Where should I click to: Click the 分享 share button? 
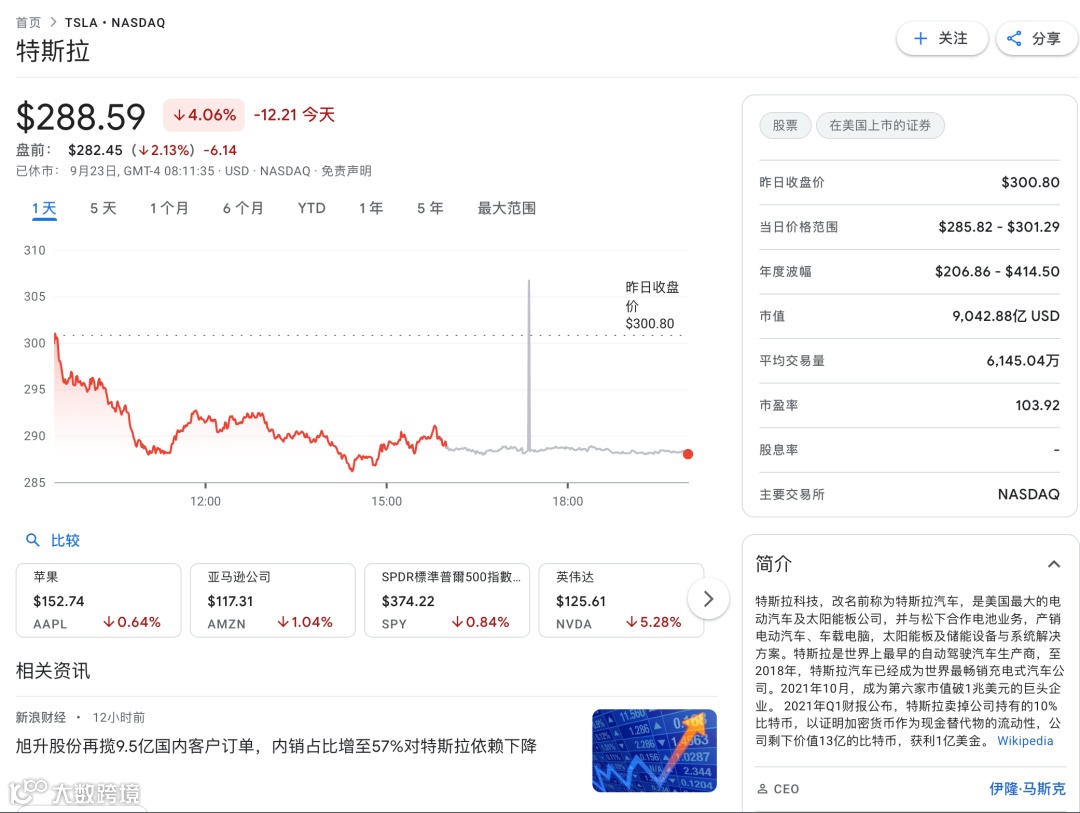[x=1036, y=39]
